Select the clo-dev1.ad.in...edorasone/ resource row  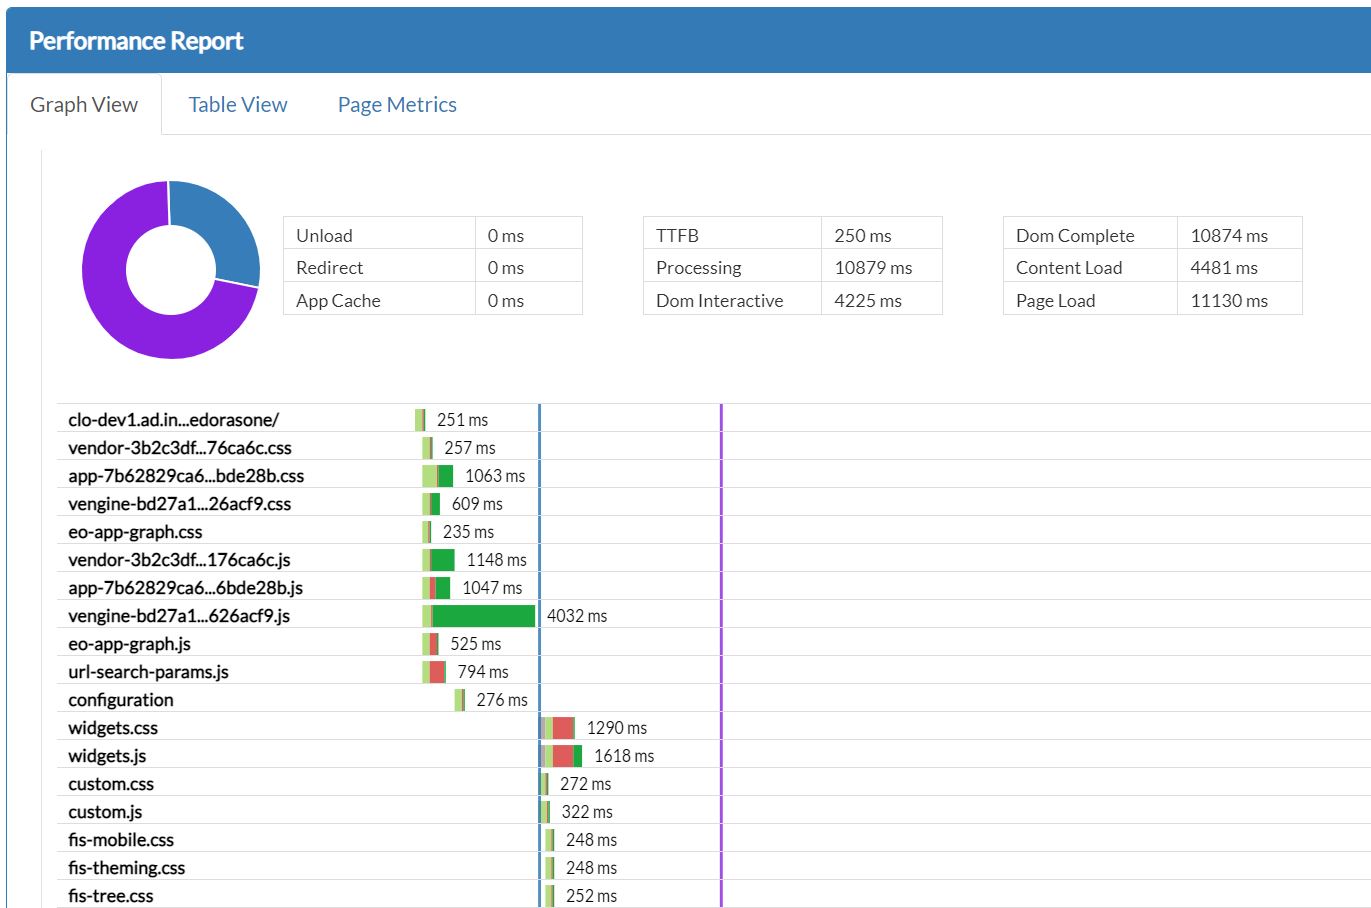713,419
